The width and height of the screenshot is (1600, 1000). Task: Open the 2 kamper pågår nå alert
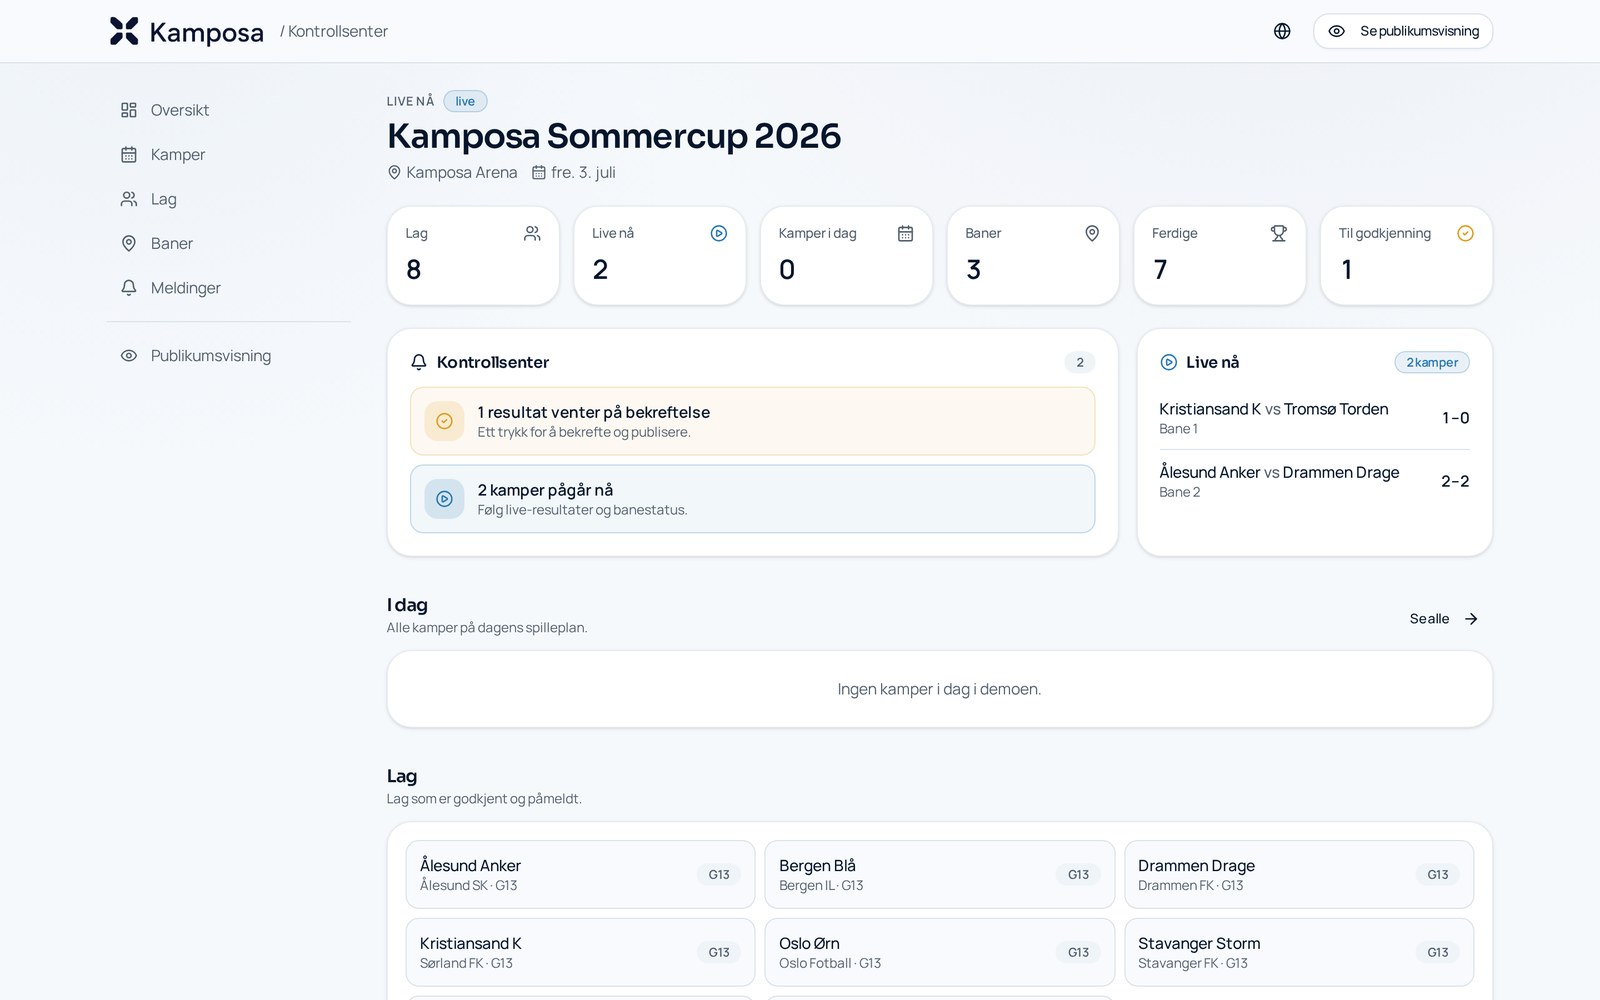(753, 499)
